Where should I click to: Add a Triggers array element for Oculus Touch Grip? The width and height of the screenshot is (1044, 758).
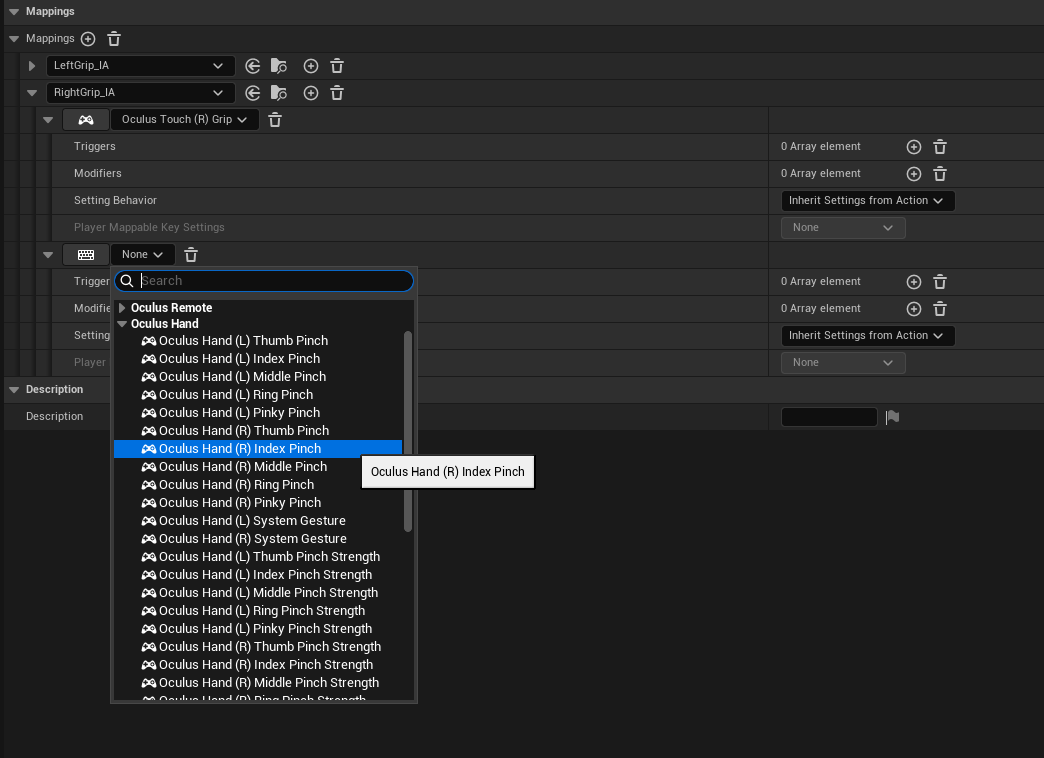913,147
